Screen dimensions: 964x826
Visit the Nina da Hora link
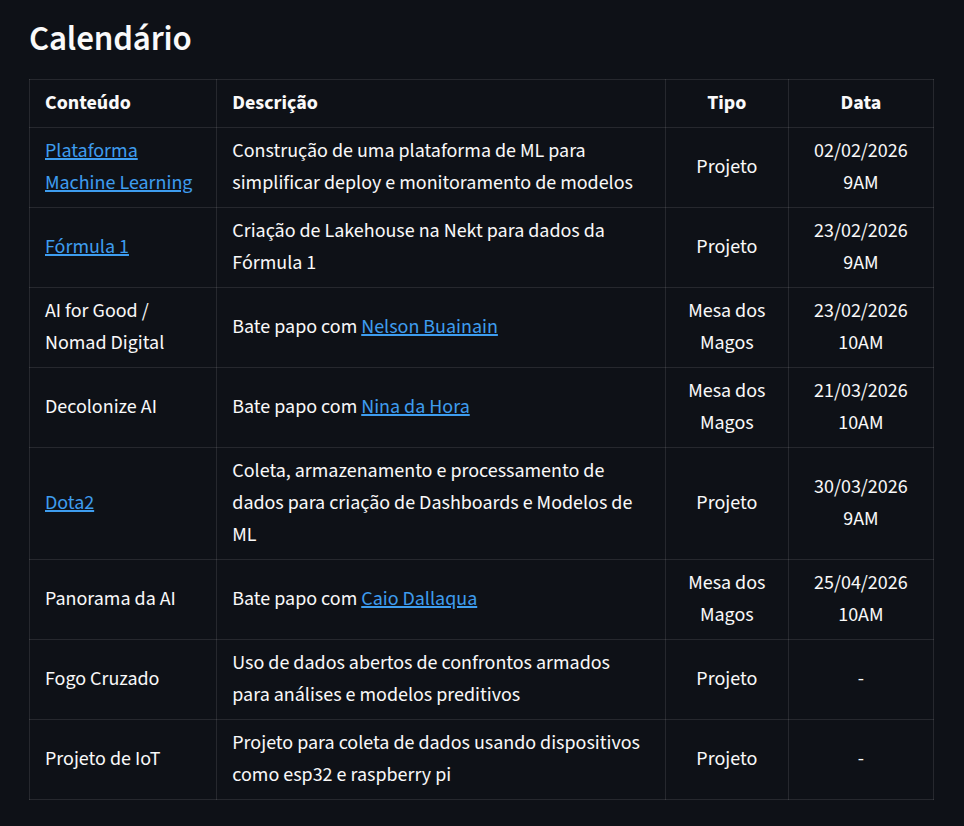click(x=415, y=407)
